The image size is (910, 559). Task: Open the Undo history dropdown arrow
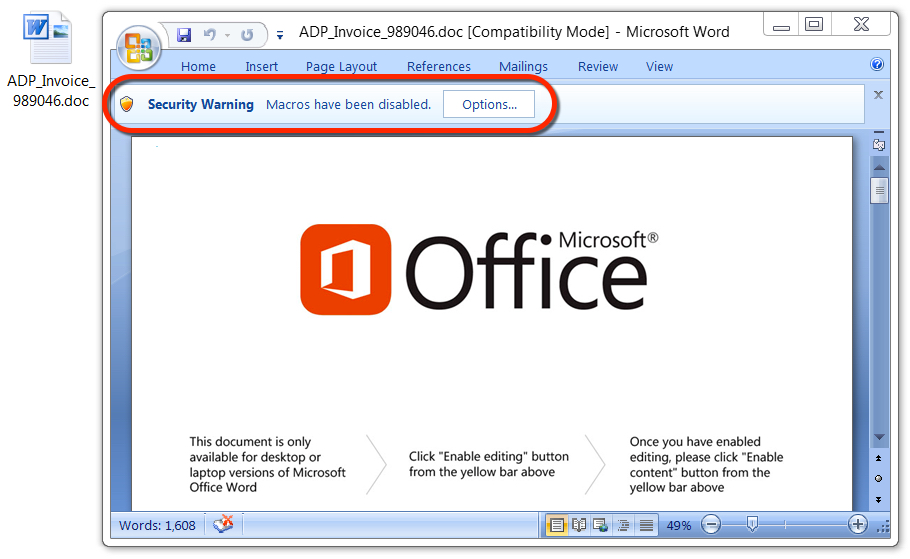(228, 35)
